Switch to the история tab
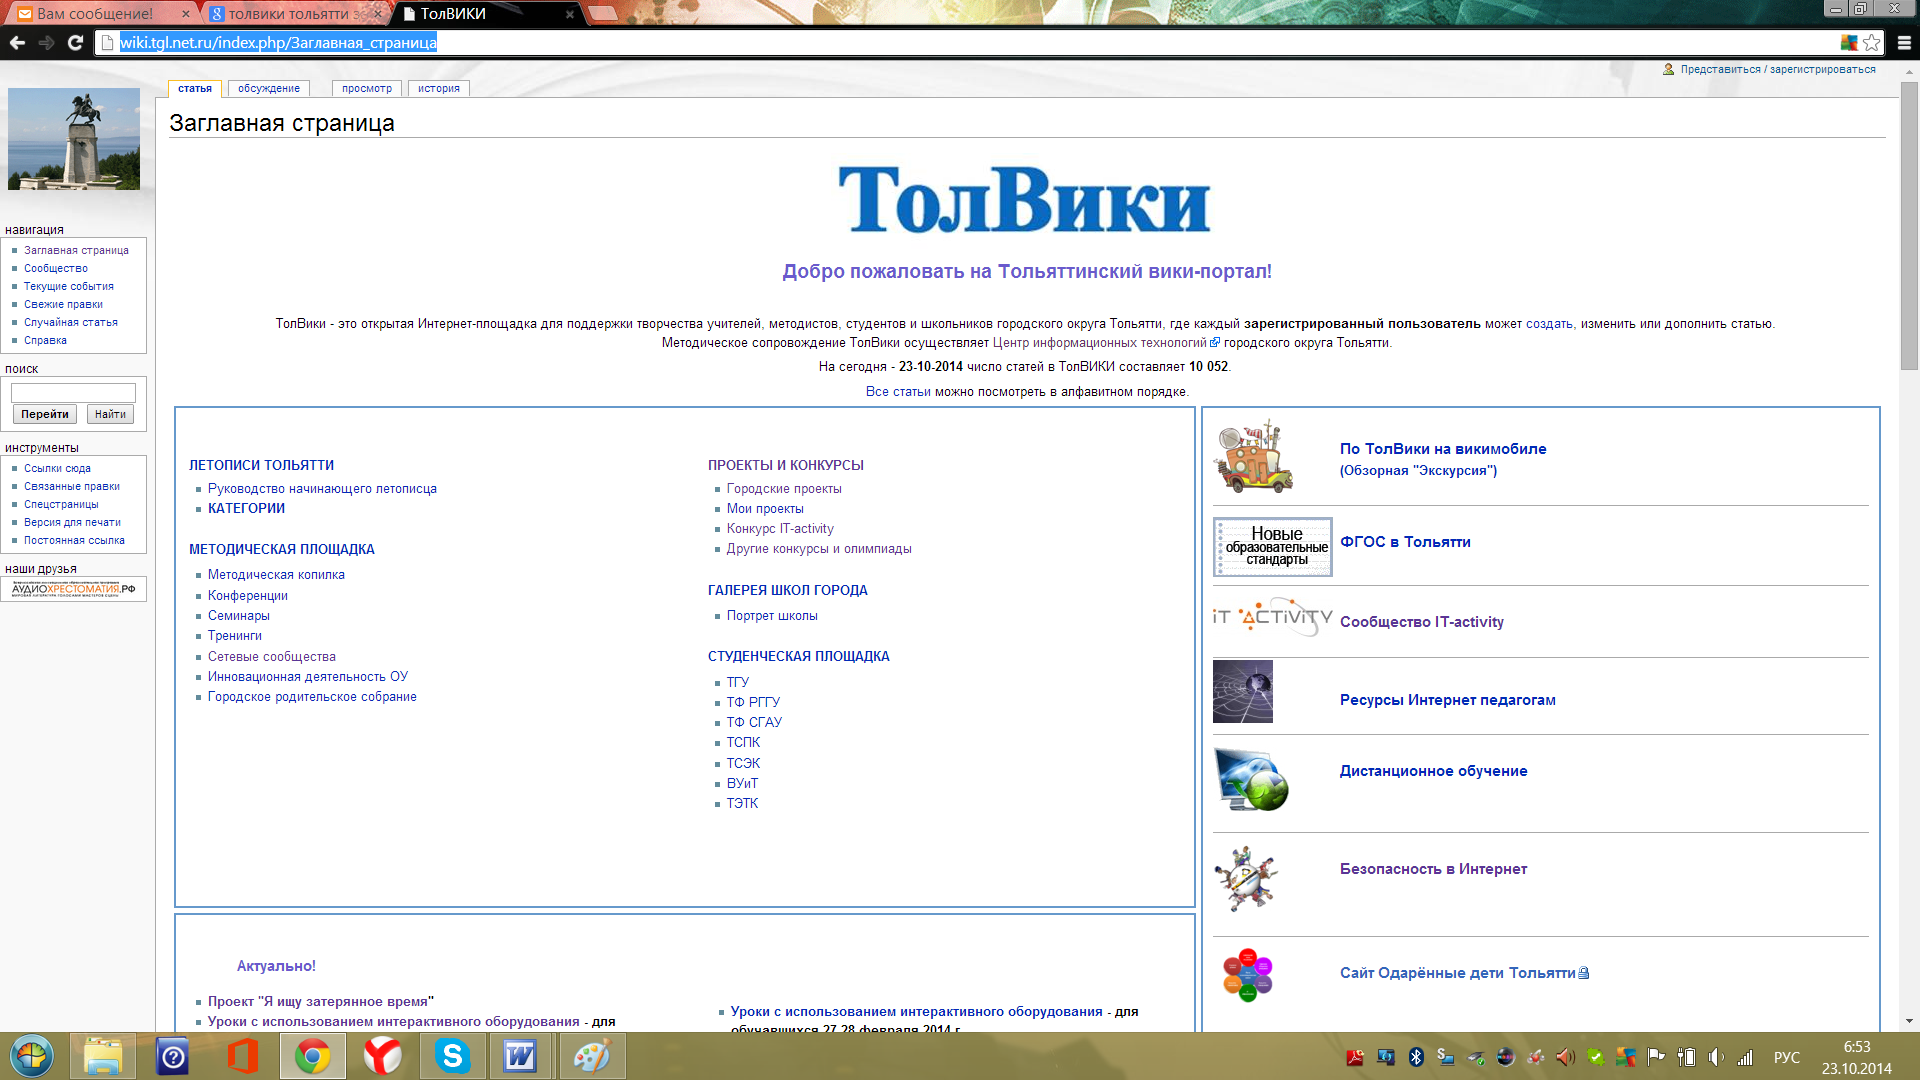This screenshot has height=1080, width=1920. (x=438, y=88)
